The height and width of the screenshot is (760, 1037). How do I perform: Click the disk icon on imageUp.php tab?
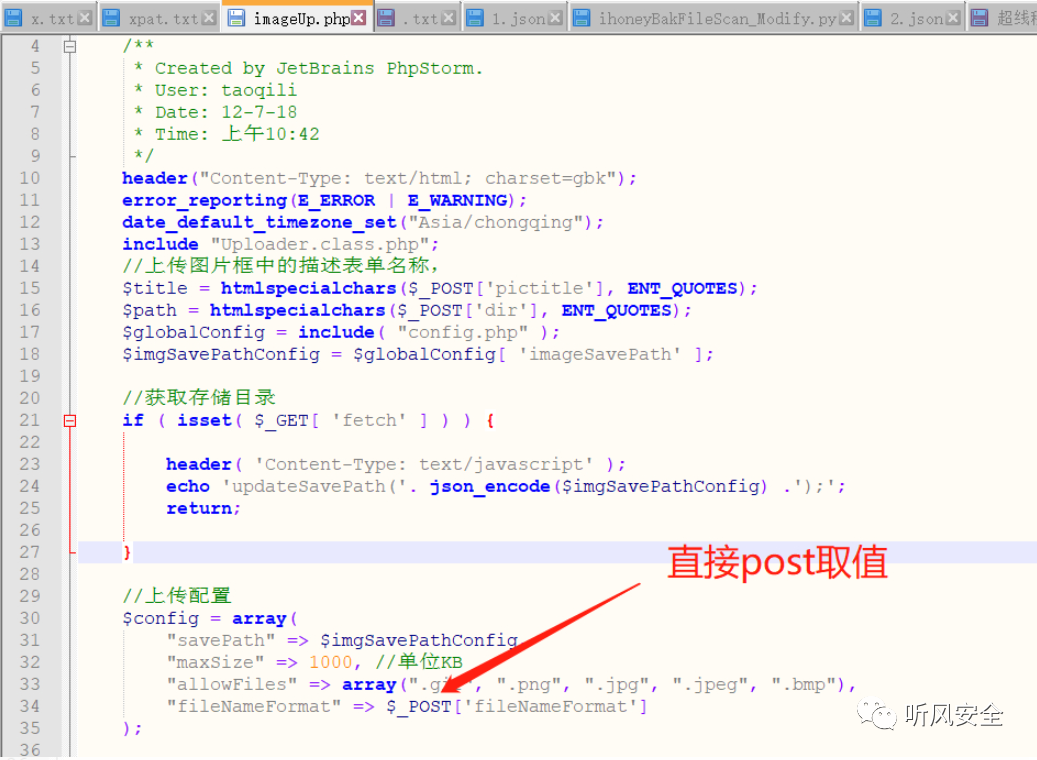click(x=235, y=18)
